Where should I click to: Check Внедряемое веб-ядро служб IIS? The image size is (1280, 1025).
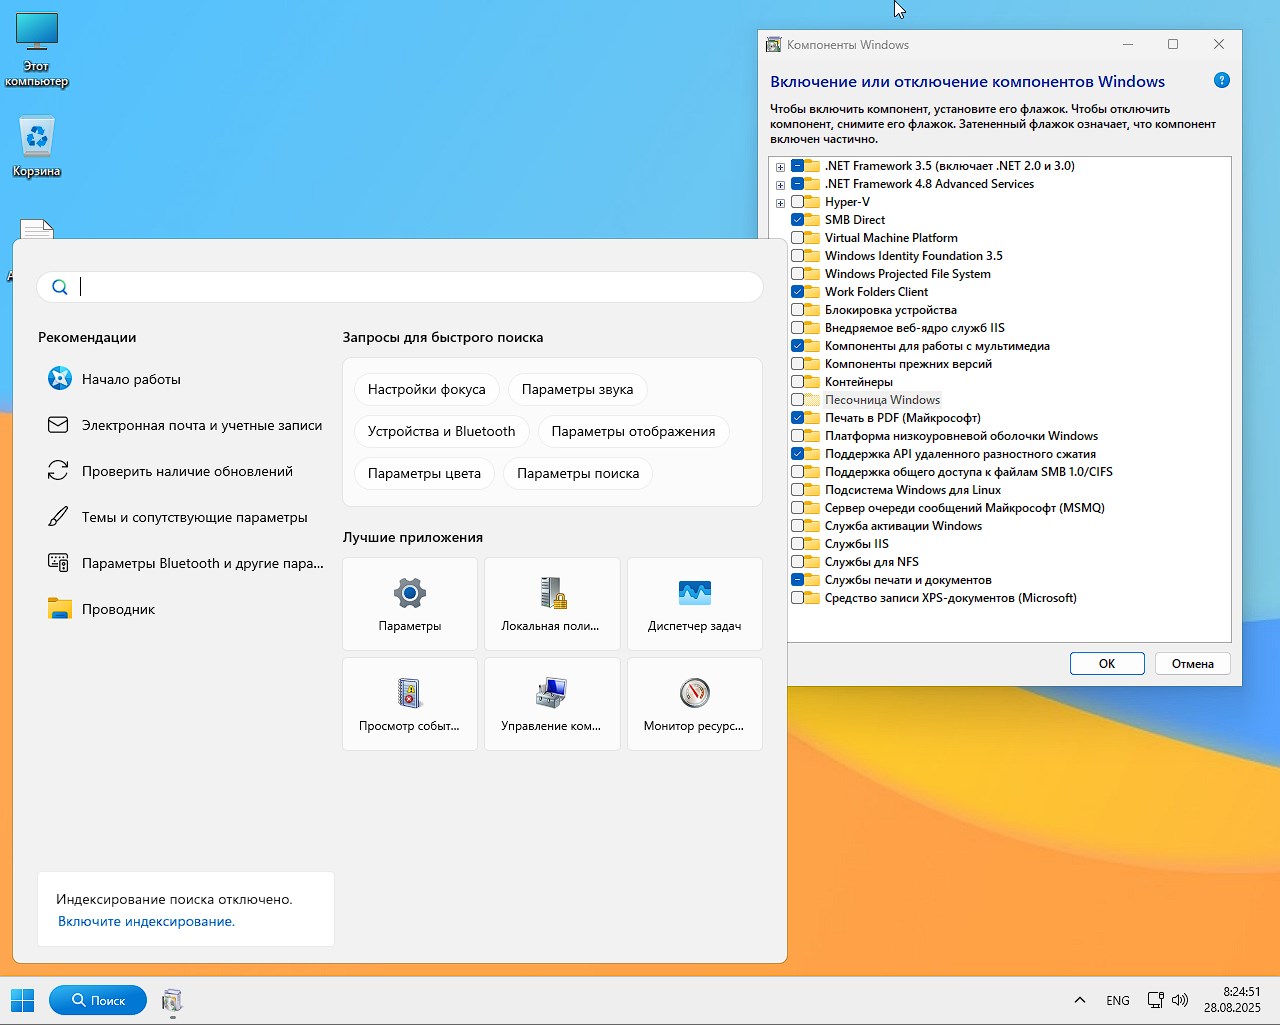(x=797, y=328)
